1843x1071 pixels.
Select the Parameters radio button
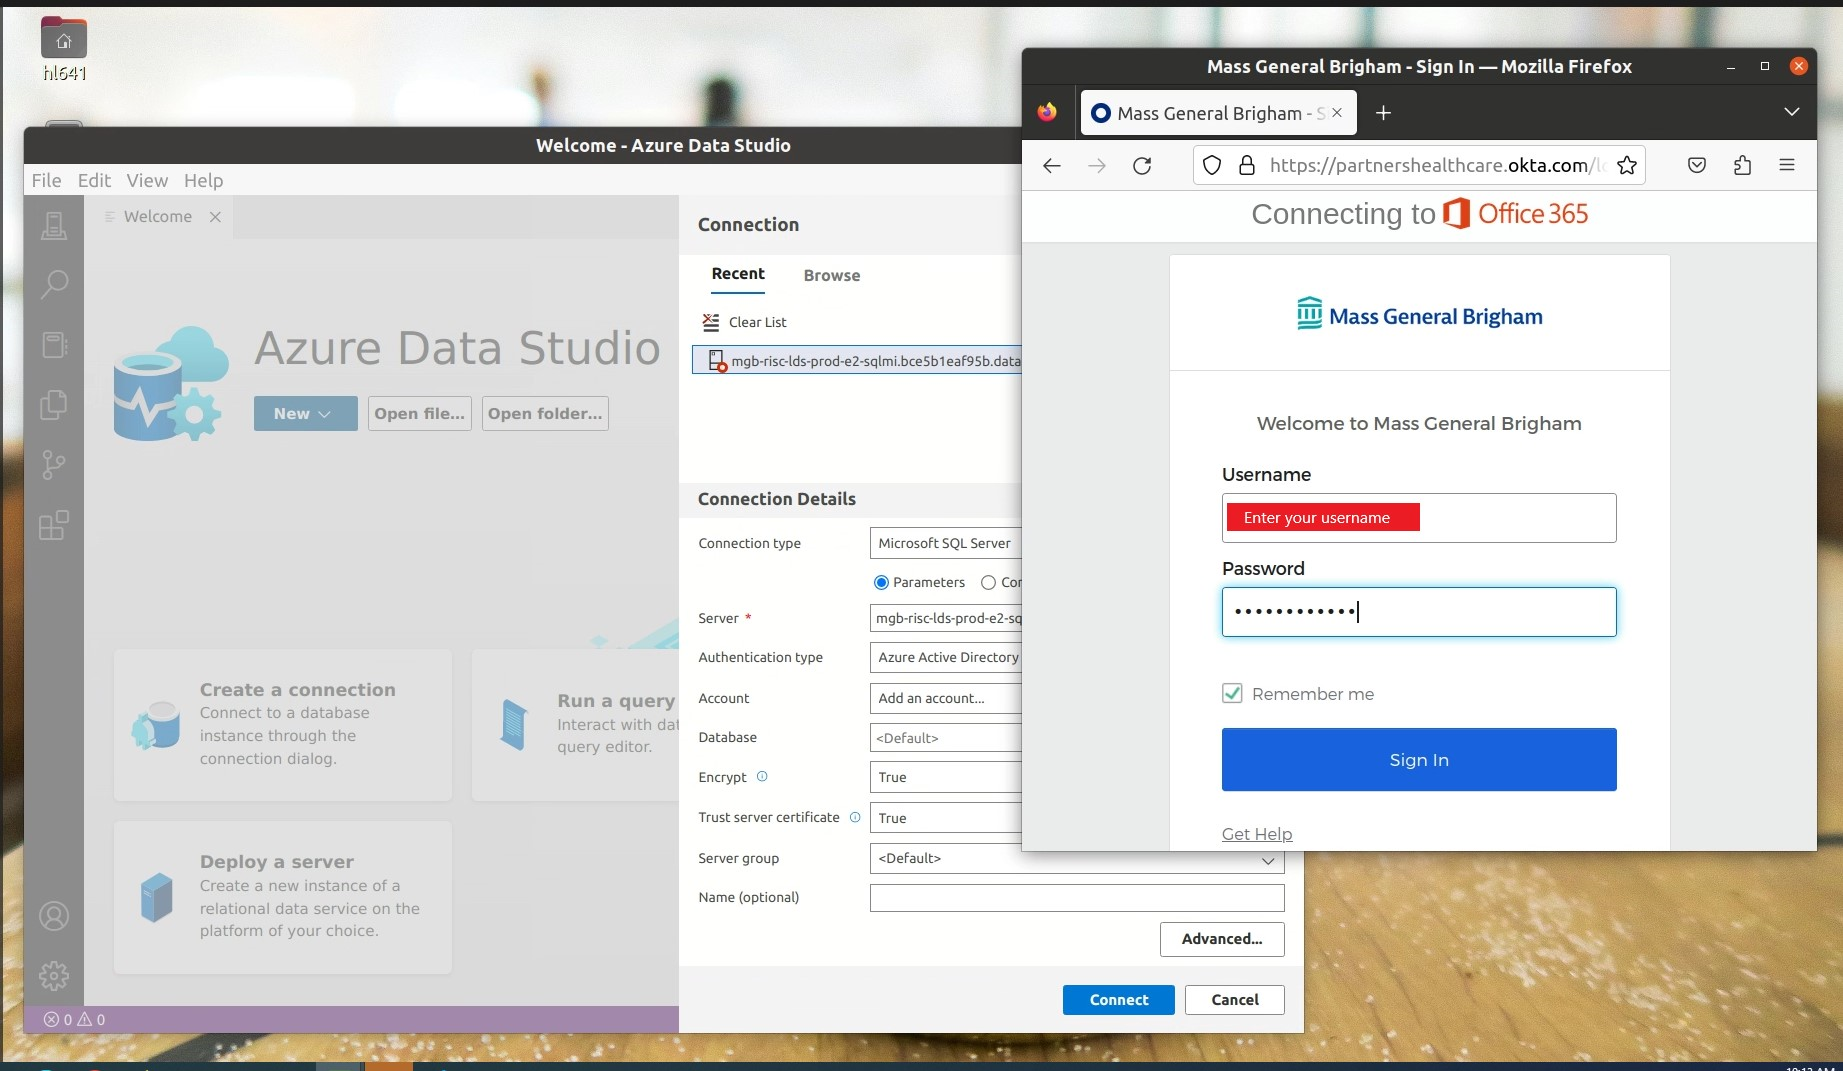[881, 583]
